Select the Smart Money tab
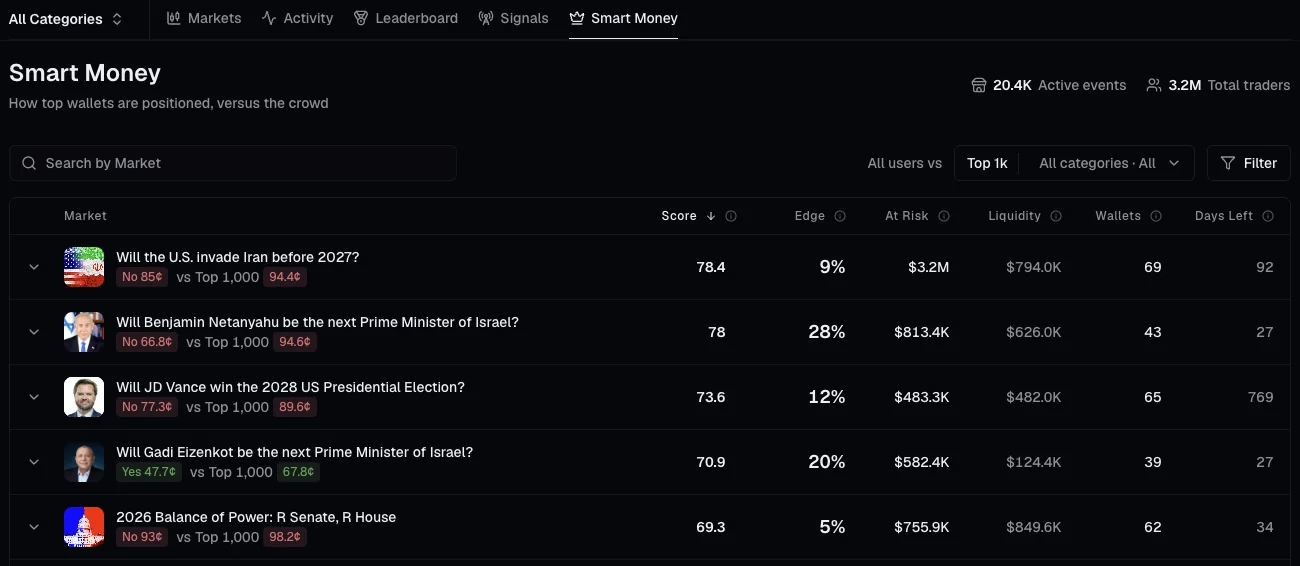Screen dimensions: 1300x566 [623, 18]
